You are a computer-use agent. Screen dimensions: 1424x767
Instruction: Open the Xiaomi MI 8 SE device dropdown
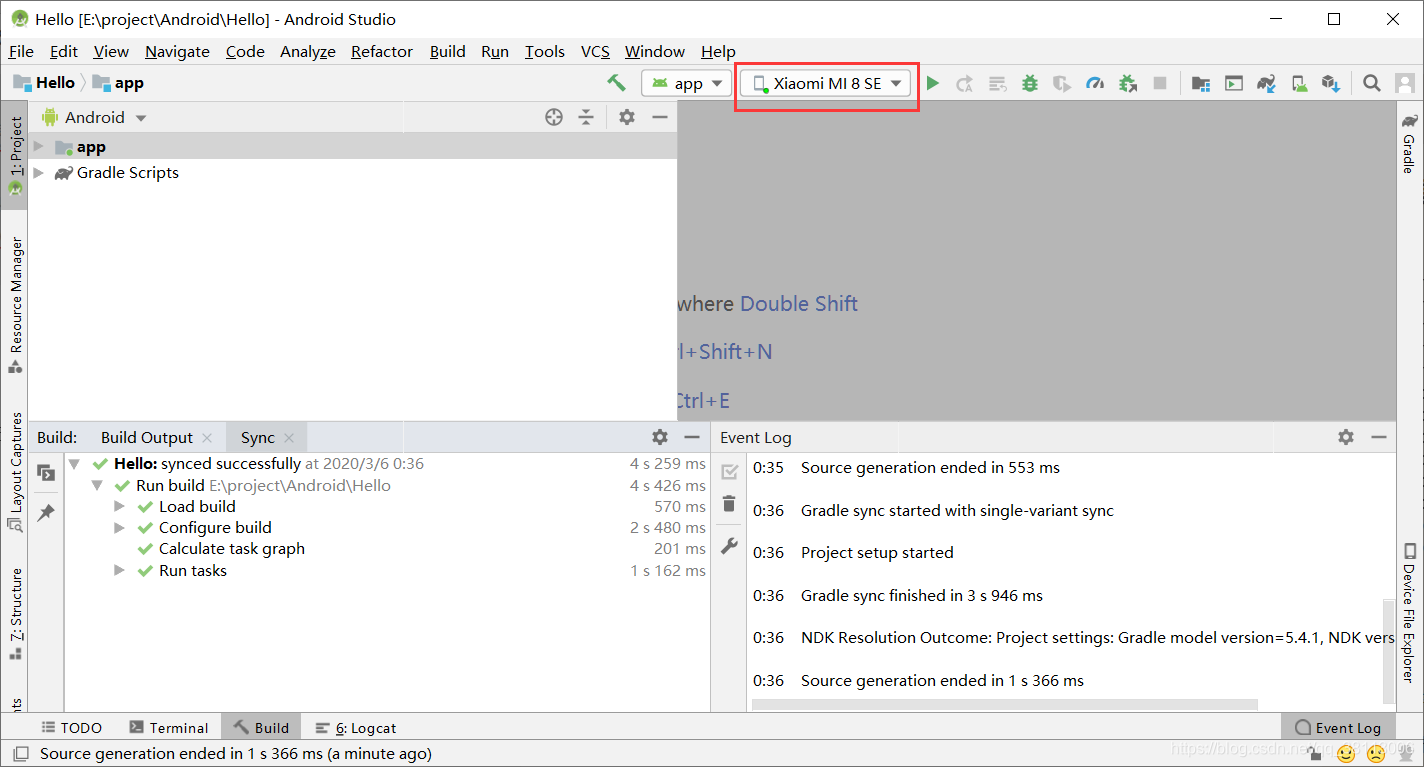pos(827,83)
